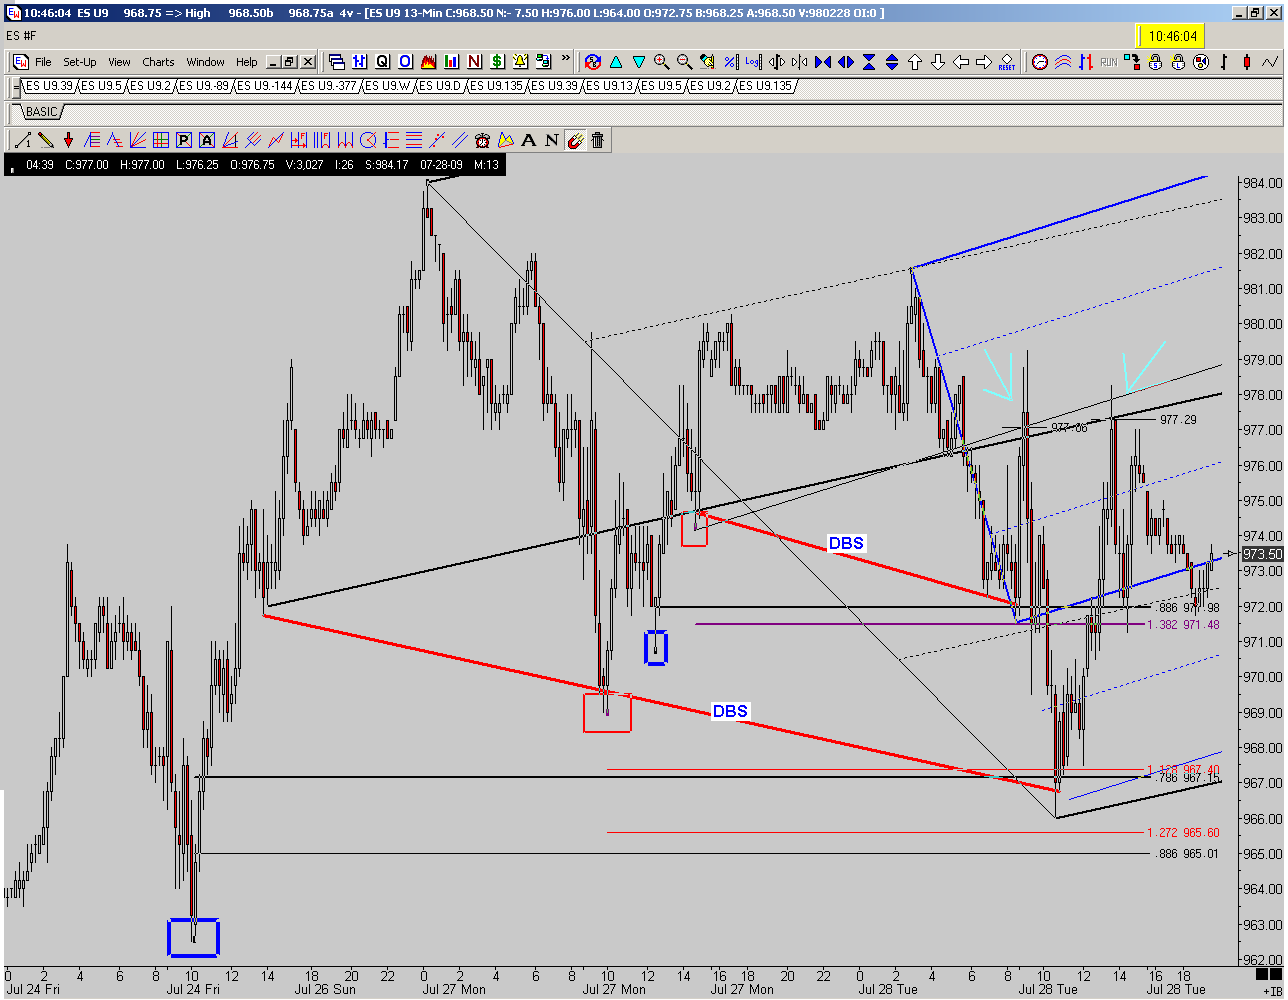Image resolution: width=1288 pixels, height=1000 pixels.
Task: Click the clock icon in top toolbar
Action: click(1040, 62)
